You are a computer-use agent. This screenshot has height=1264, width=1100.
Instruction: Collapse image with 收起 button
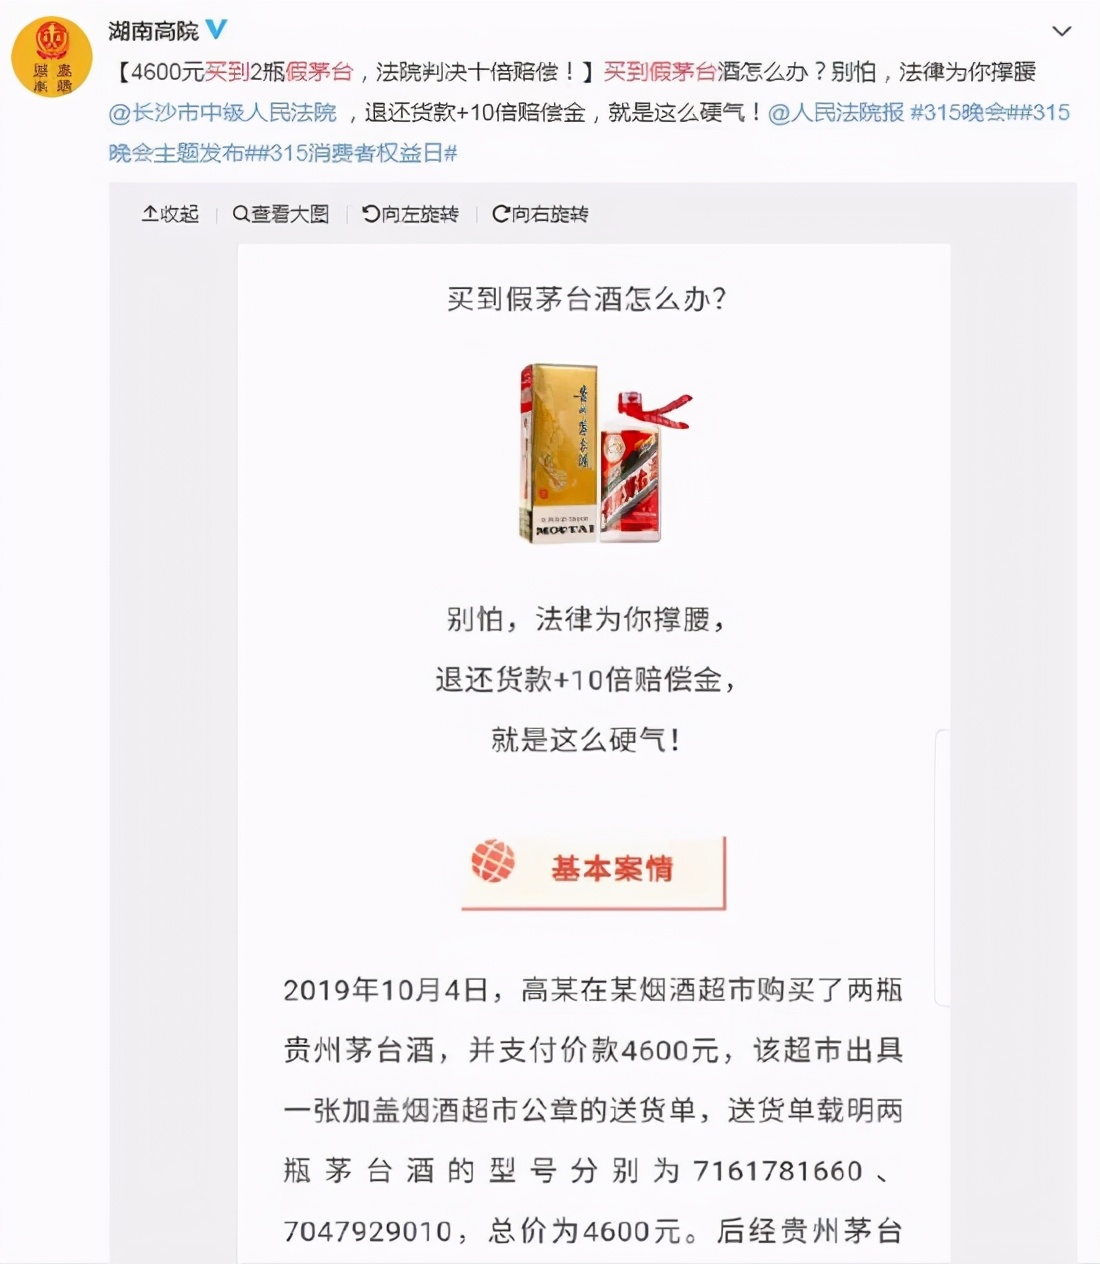170,214
